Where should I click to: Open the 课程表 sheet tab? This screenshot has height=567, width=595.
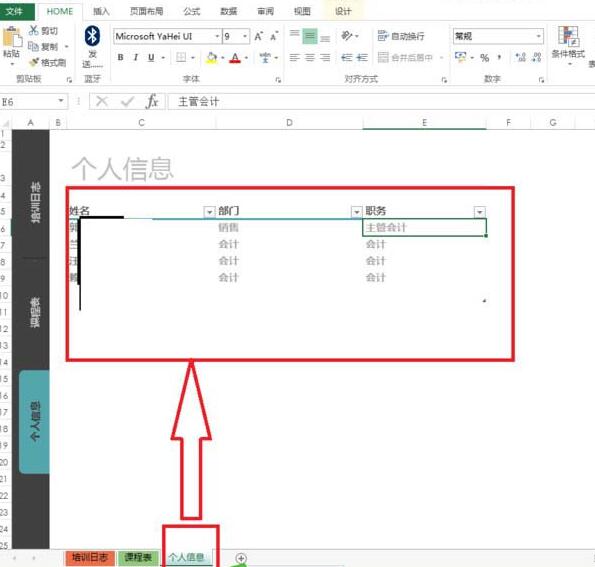point(138,557)
